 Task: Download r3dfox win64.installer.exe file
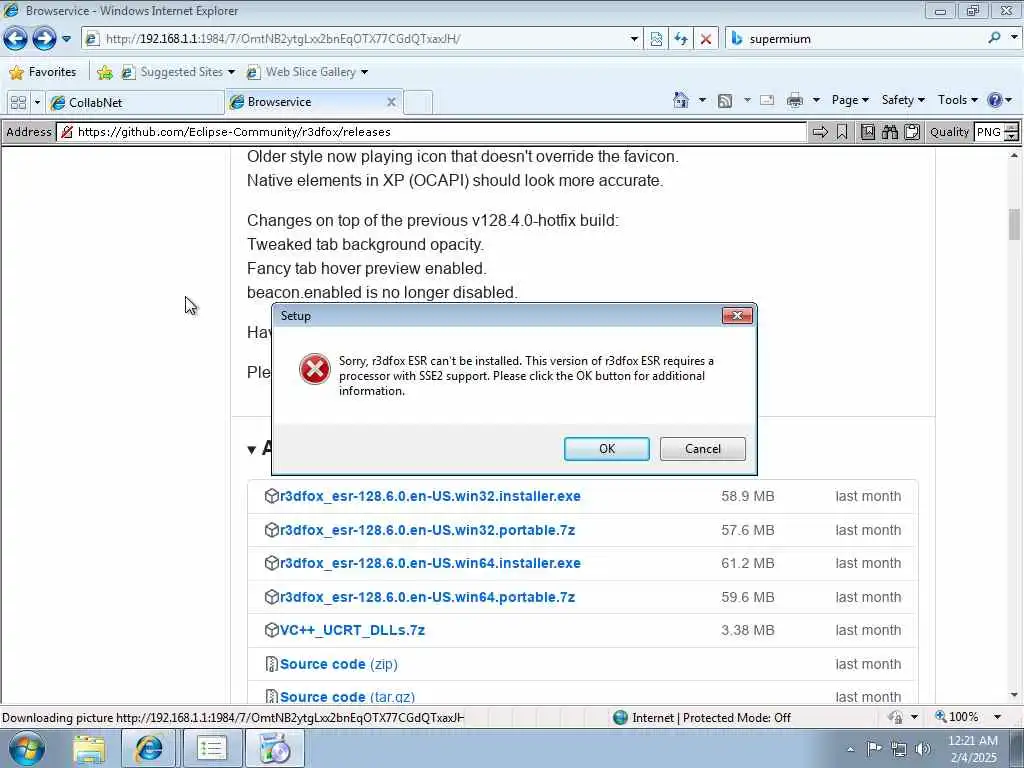pos(430,563)
